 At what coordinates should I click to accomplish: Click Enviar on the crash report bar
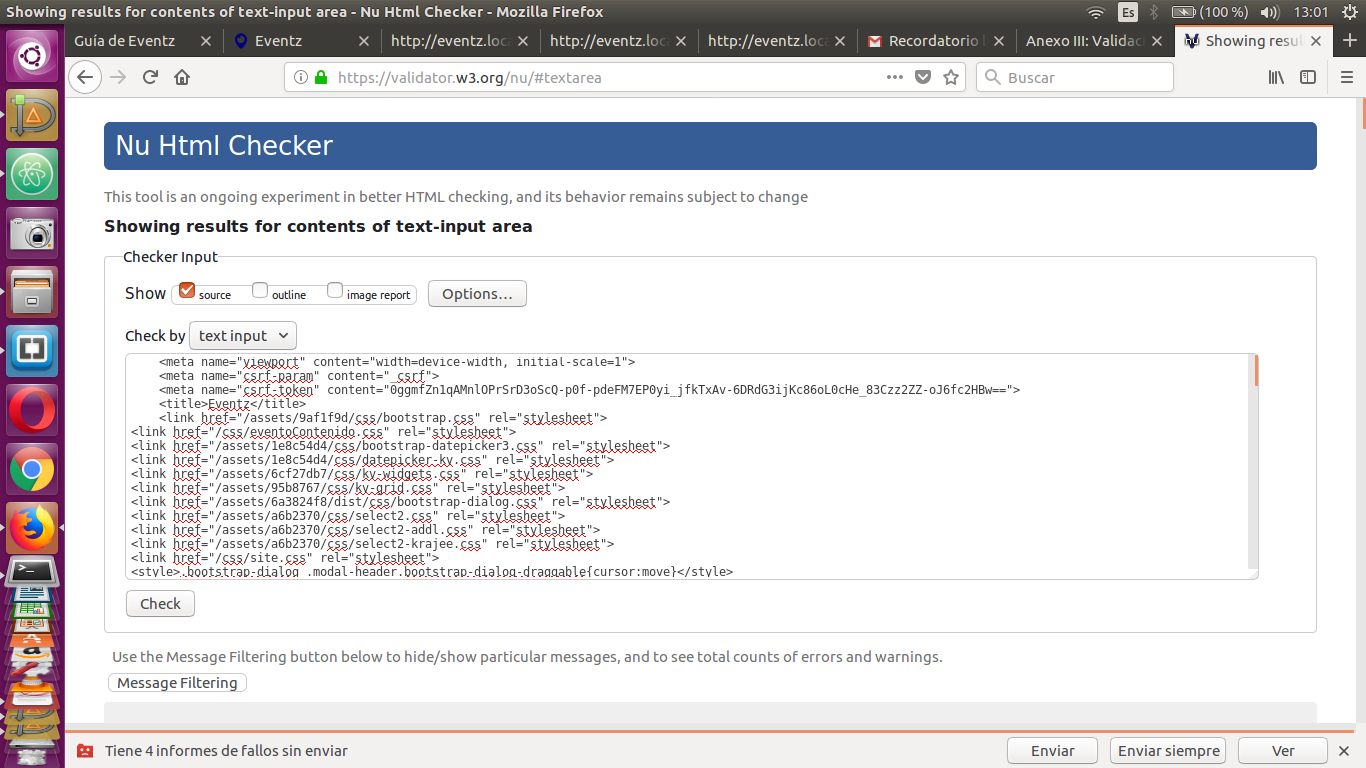tap(1053, 751)
